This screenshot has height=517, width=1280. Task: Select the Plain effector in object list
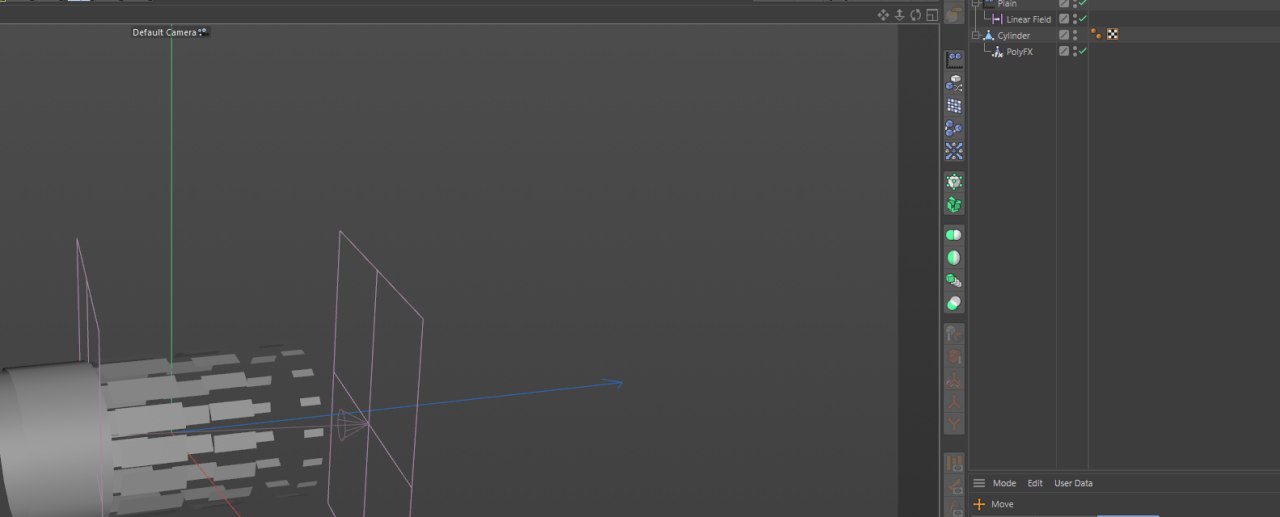point(1007,3)
